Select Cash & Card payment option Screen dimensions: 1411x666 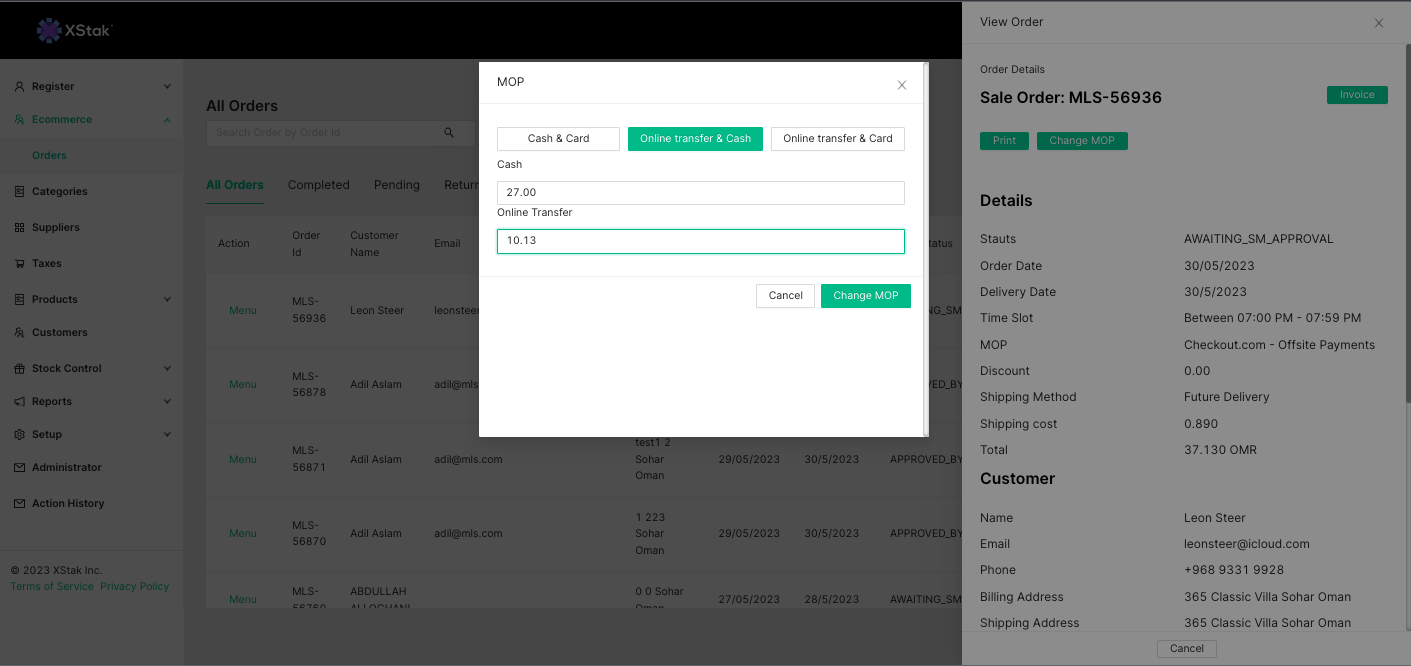click(x=558, y=139)
